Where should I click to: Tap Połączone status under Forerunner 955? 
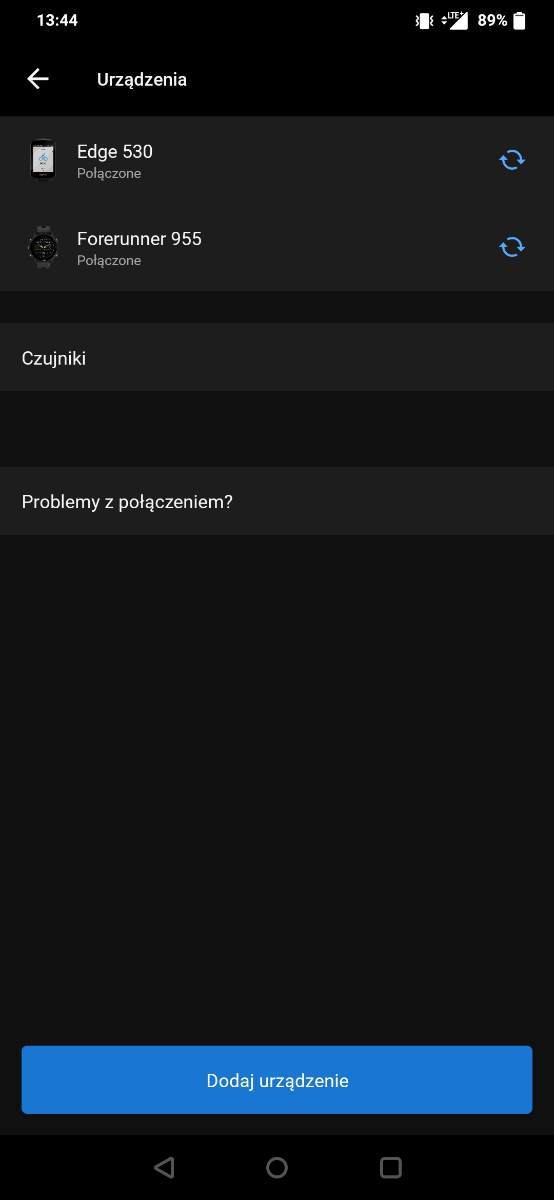click(x=109, y=260)
